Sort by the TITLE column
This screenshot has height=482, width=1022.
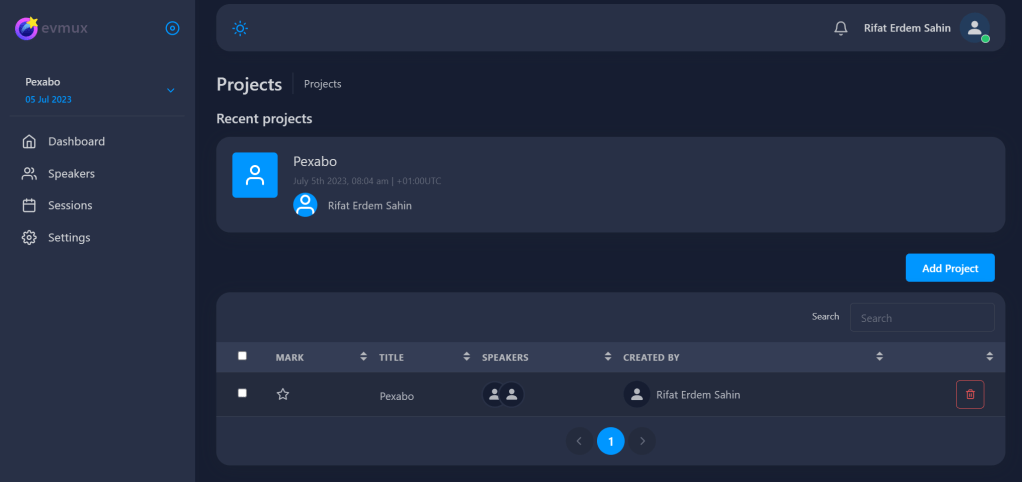(466, 356)
